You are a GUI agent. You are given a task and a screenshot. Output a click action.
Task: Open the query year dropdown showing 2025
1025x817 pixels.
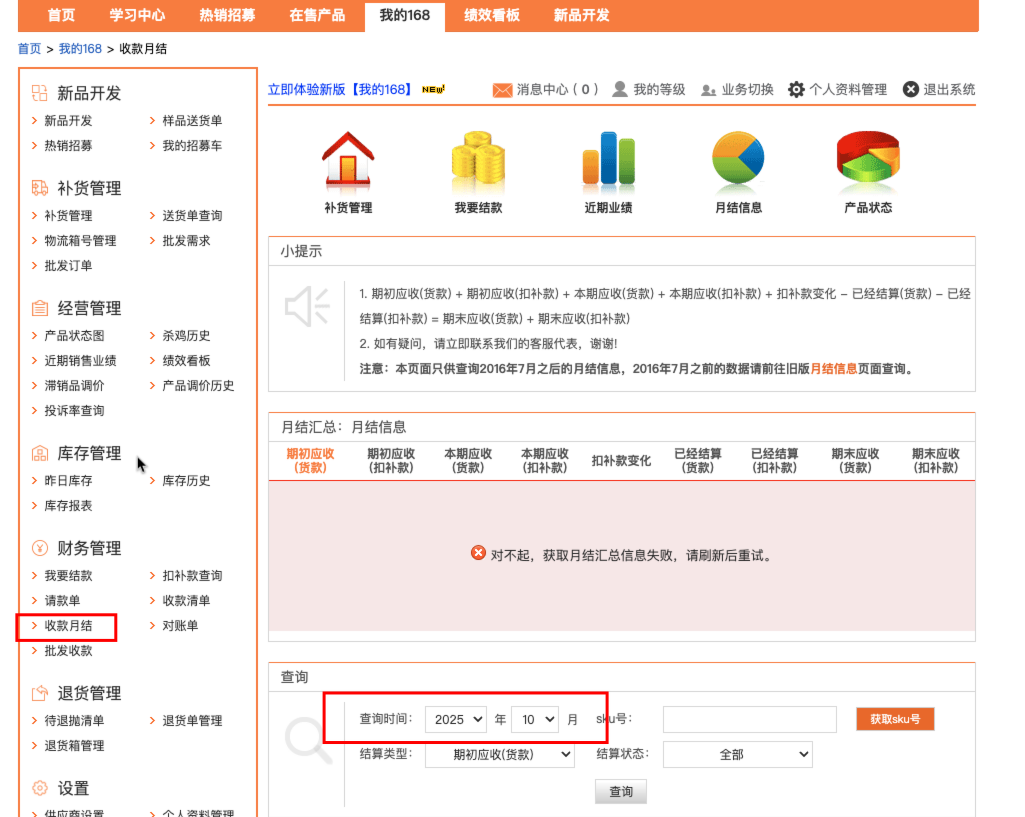[455, 719]
